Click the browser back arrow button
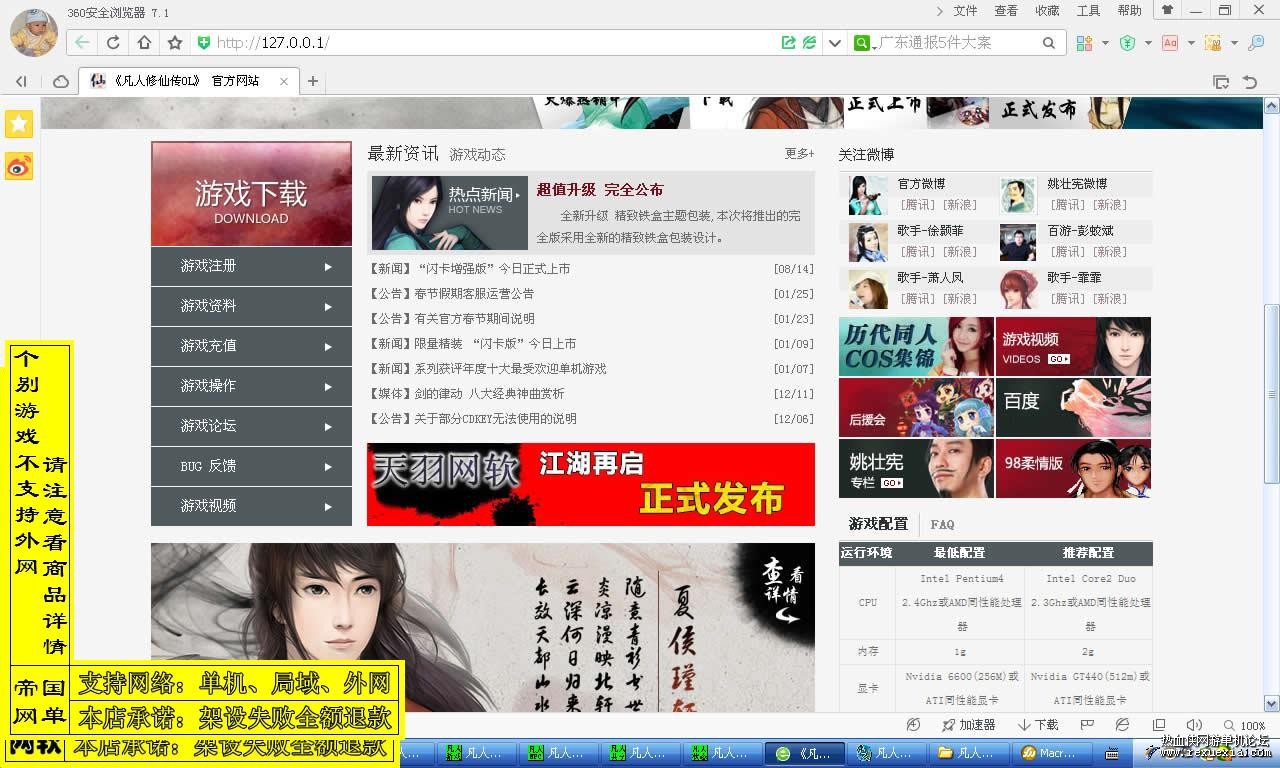The height and width of the screenshot is (768, 1280). pyautogui.click(x=82, y=43)
